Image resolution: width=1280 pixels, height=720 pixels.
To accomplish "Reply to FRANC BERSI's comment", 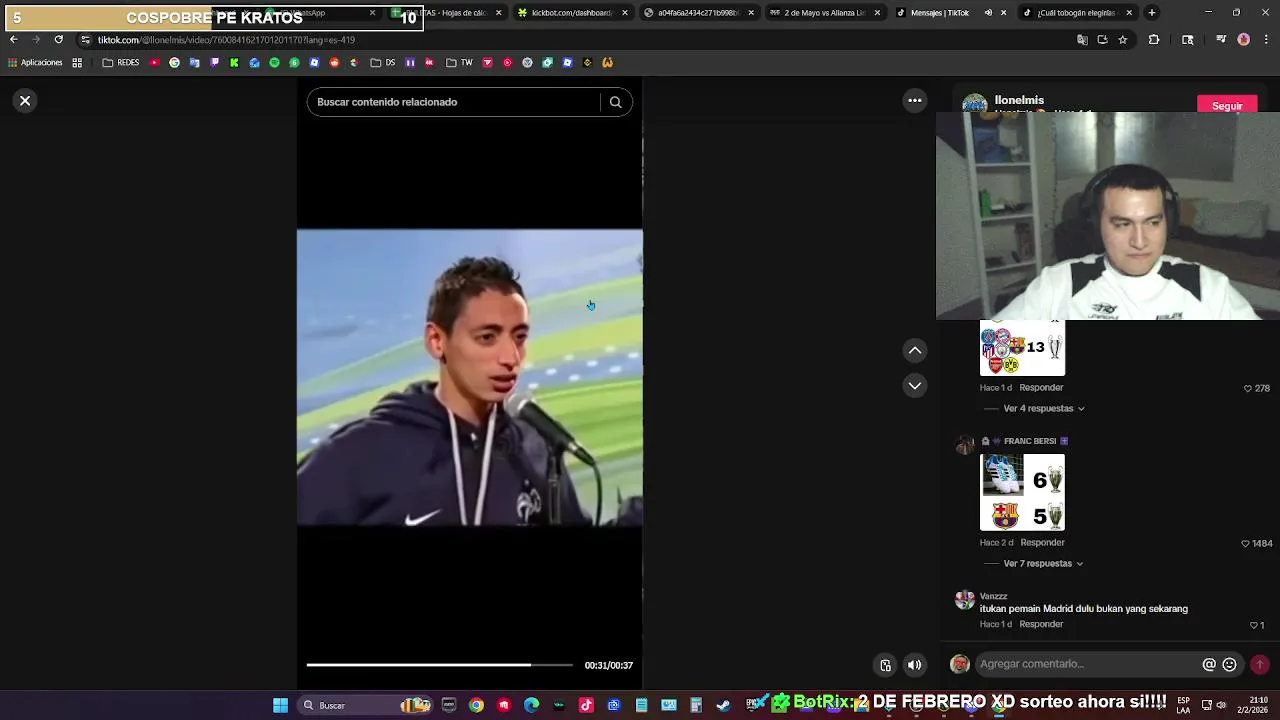I will (x=1042, y=542).
